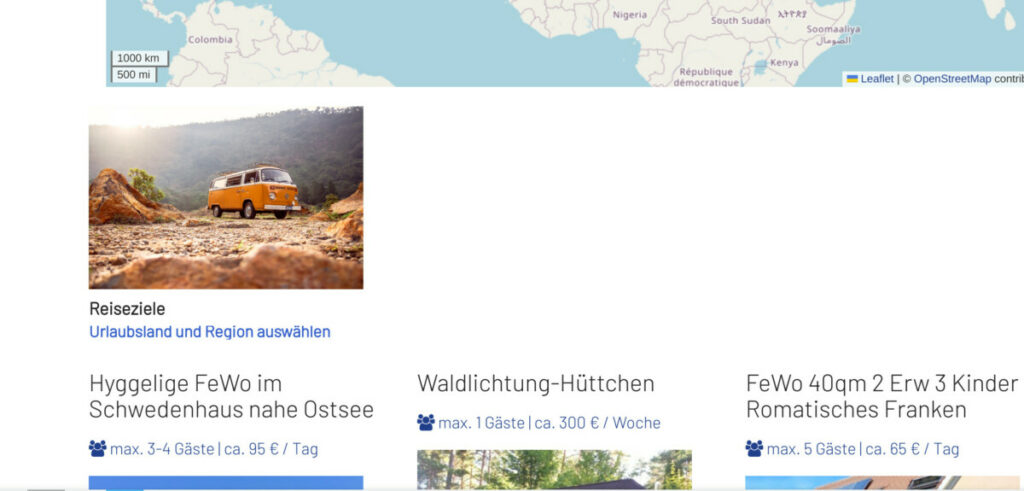The height and width of the screenshot is (491, 1024).
Task: Open the OpenStreetMap contributors link
Action: [968, 79]
